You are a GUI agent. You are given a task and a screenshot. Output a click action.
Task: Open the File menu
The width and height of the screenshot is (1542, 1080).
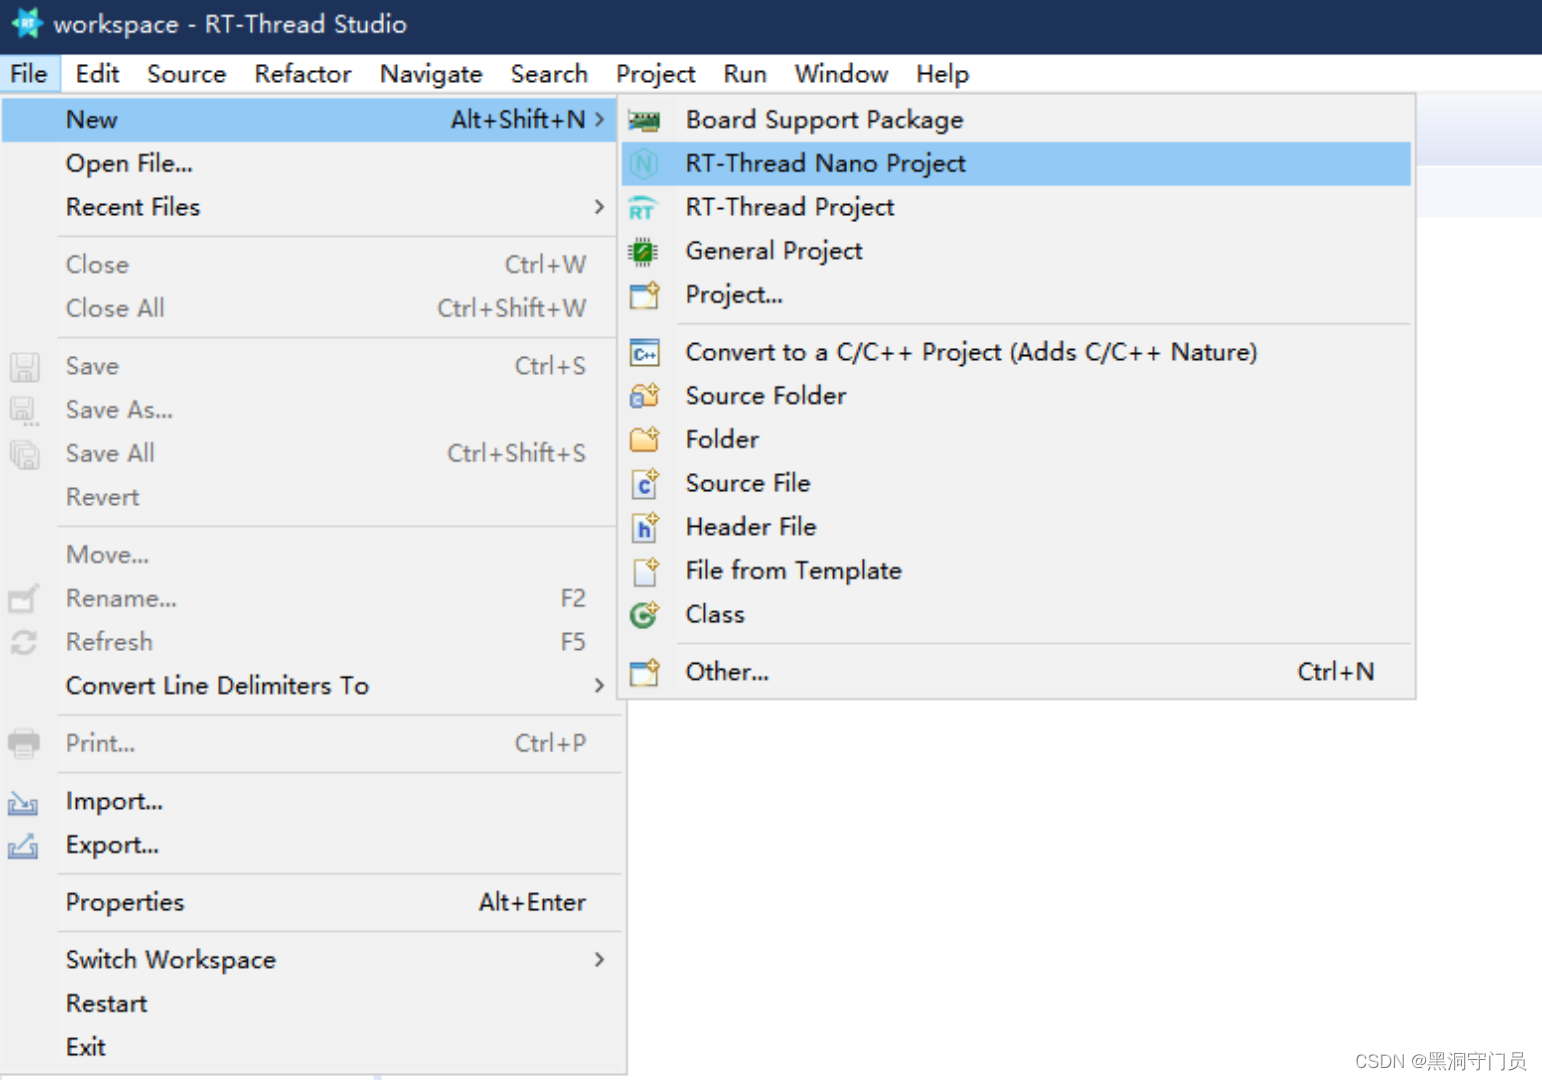click(29, 74)
